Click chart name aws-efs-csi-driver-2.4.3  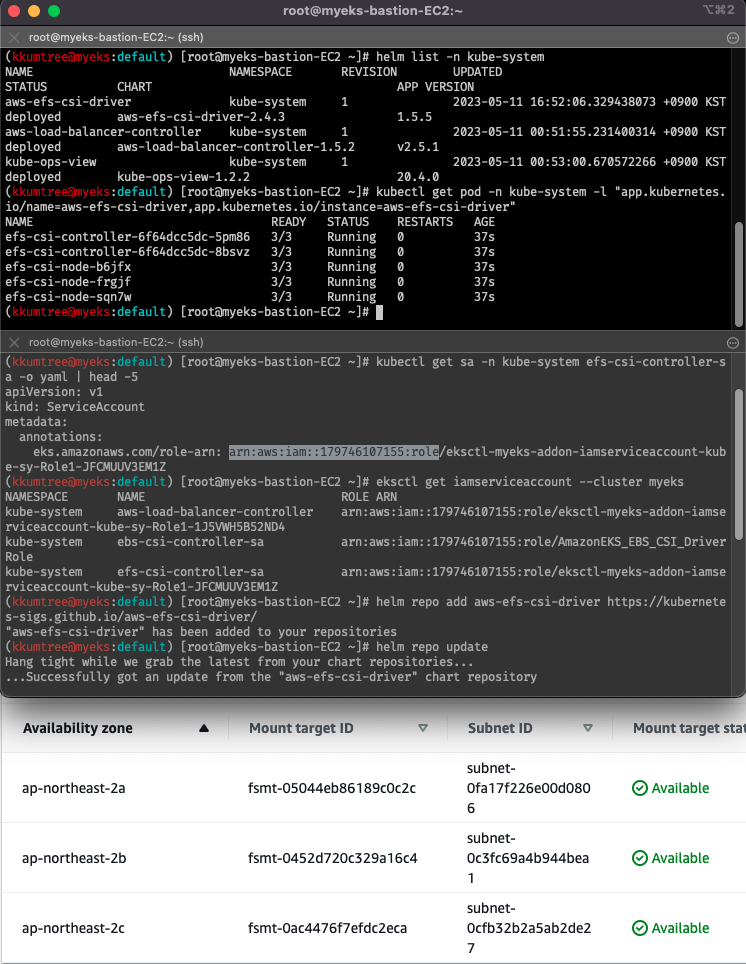(200, 117)
